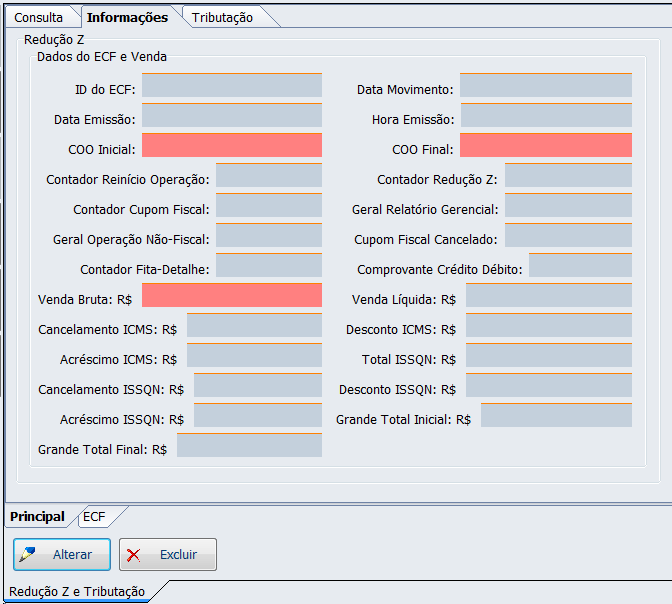
Task: Click the ID do ECF field
Action: point(231,86)
